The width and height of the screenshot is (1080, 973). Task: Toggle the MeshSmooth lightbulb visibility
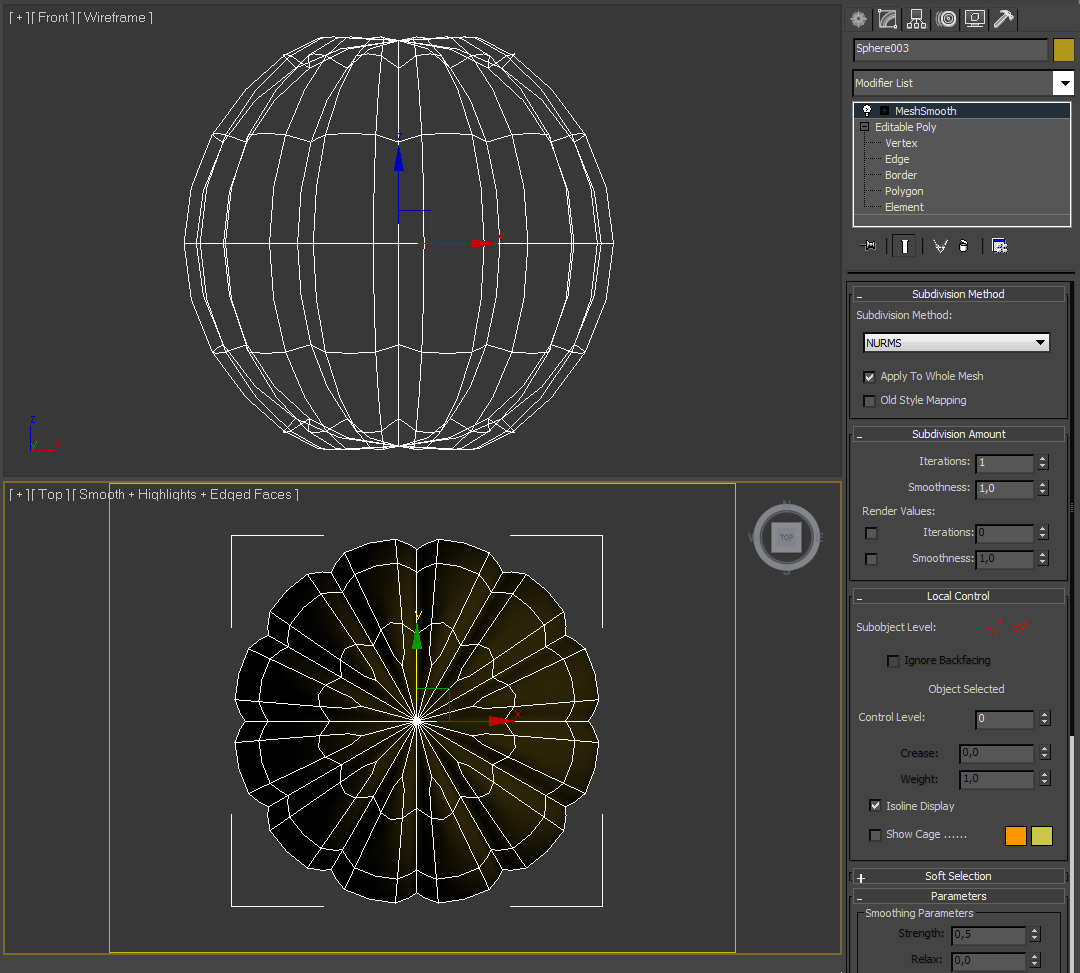[866, 111]
